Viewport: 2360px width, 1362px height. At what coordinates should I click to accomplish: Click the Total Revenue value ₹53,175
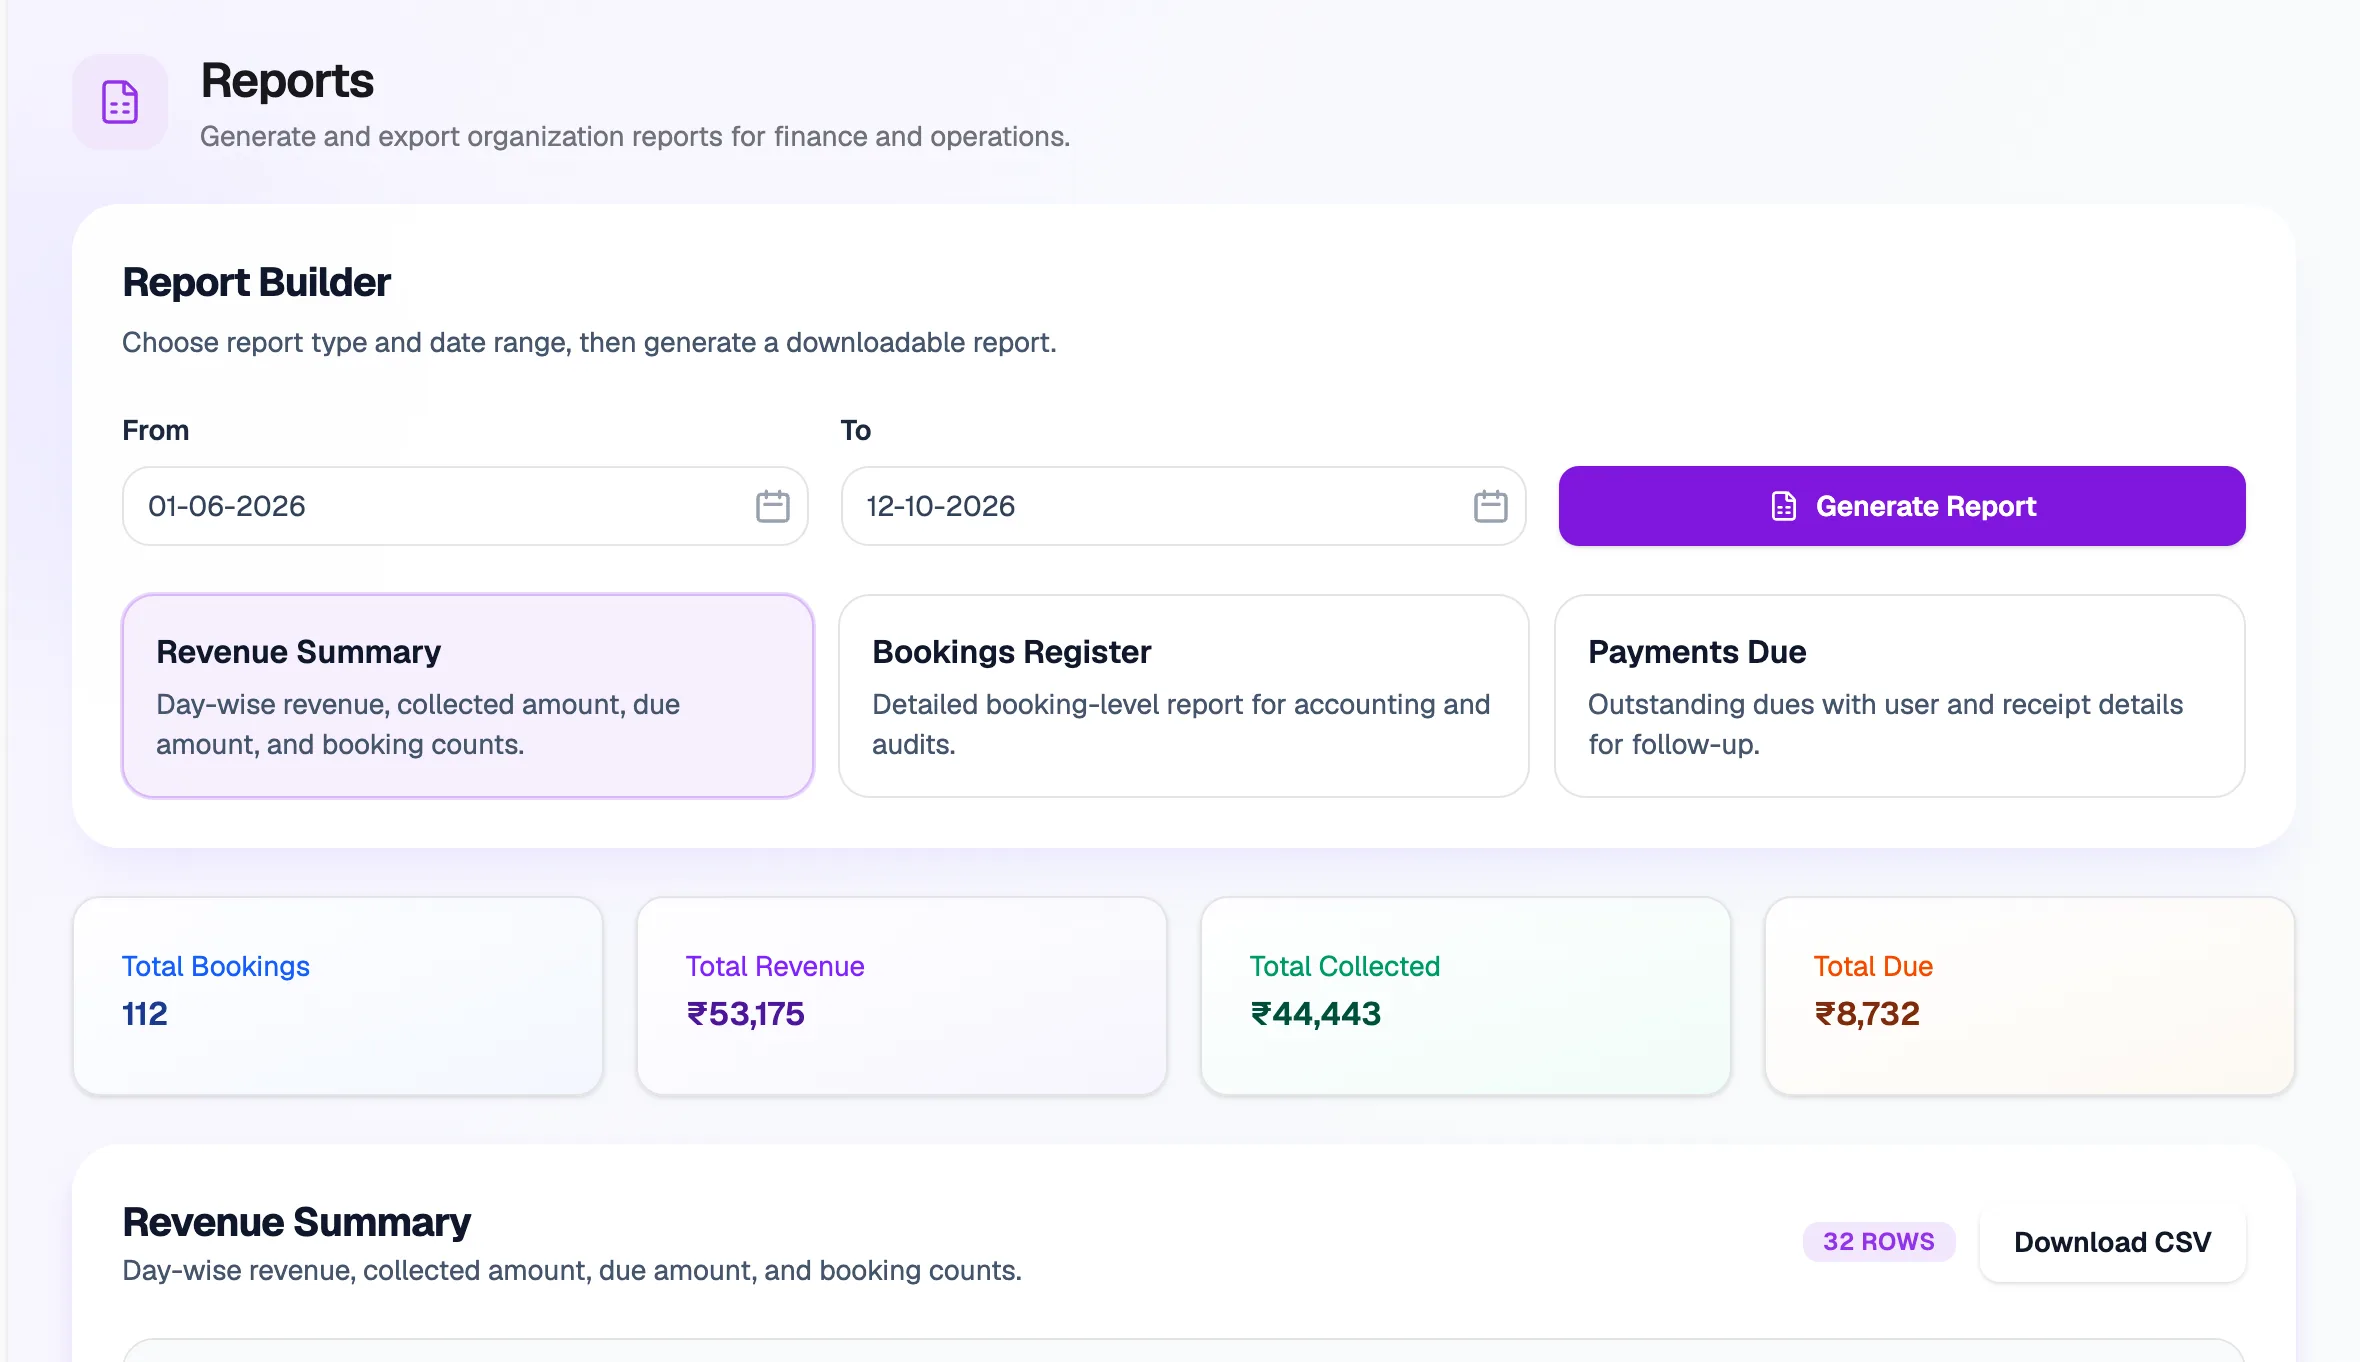745,1014
